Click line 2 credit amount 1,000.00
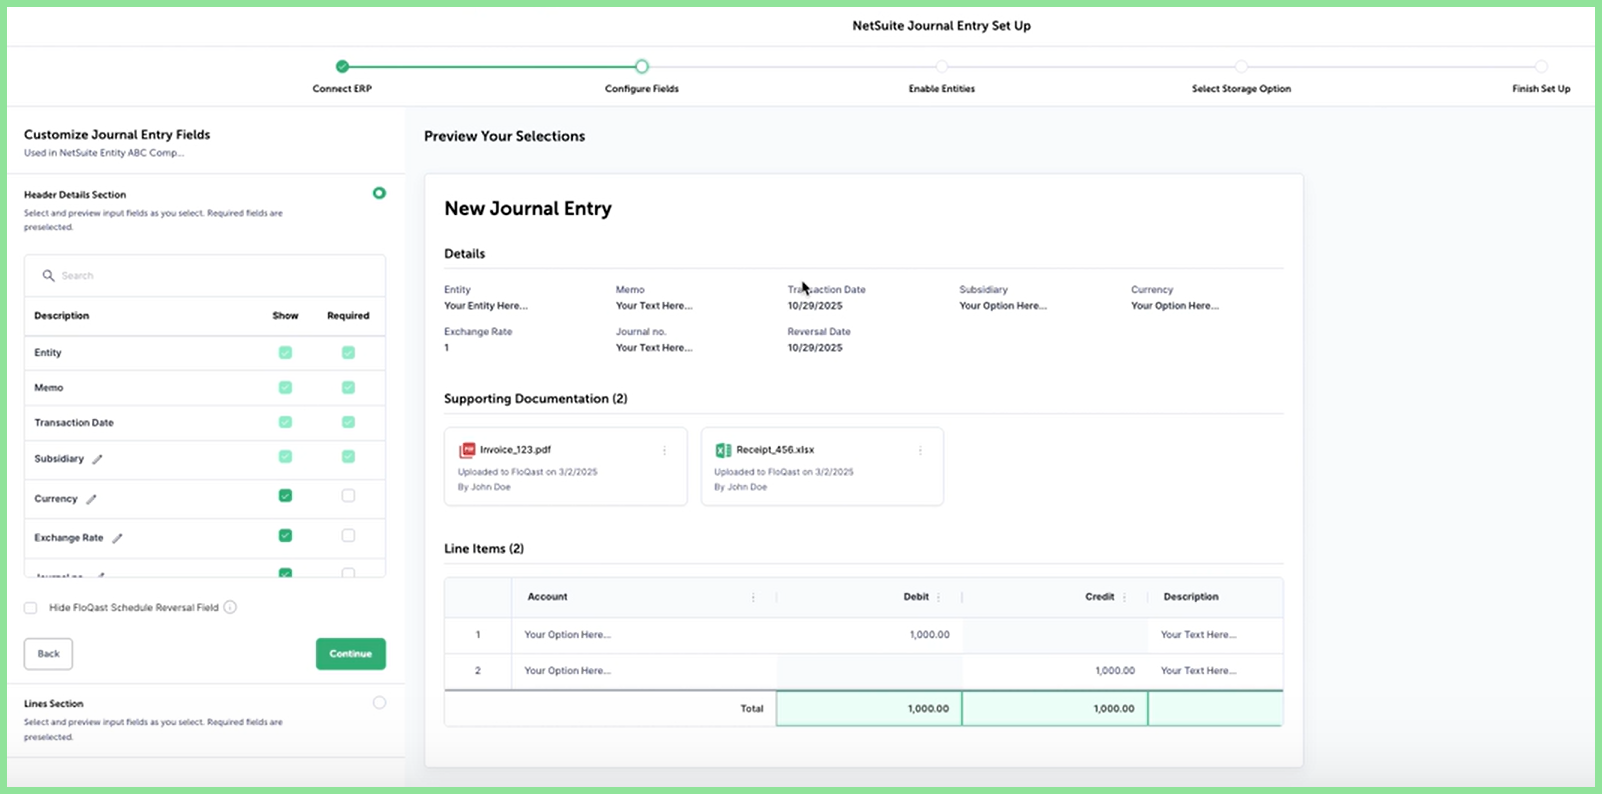 tap(1115, 671)
